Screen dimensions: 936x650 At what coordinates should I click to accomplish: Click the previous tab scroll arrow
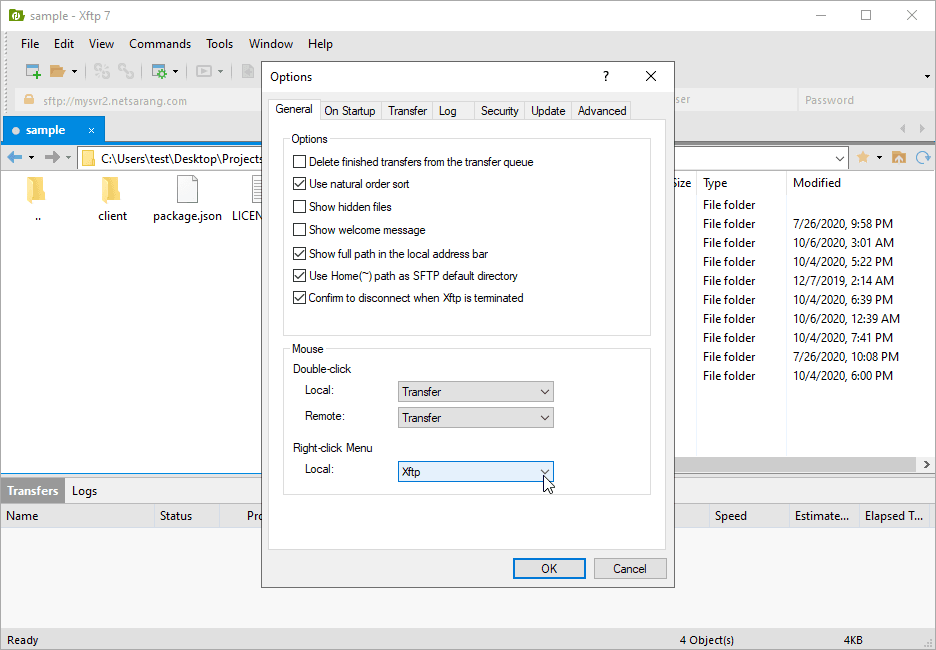(903, 128)
